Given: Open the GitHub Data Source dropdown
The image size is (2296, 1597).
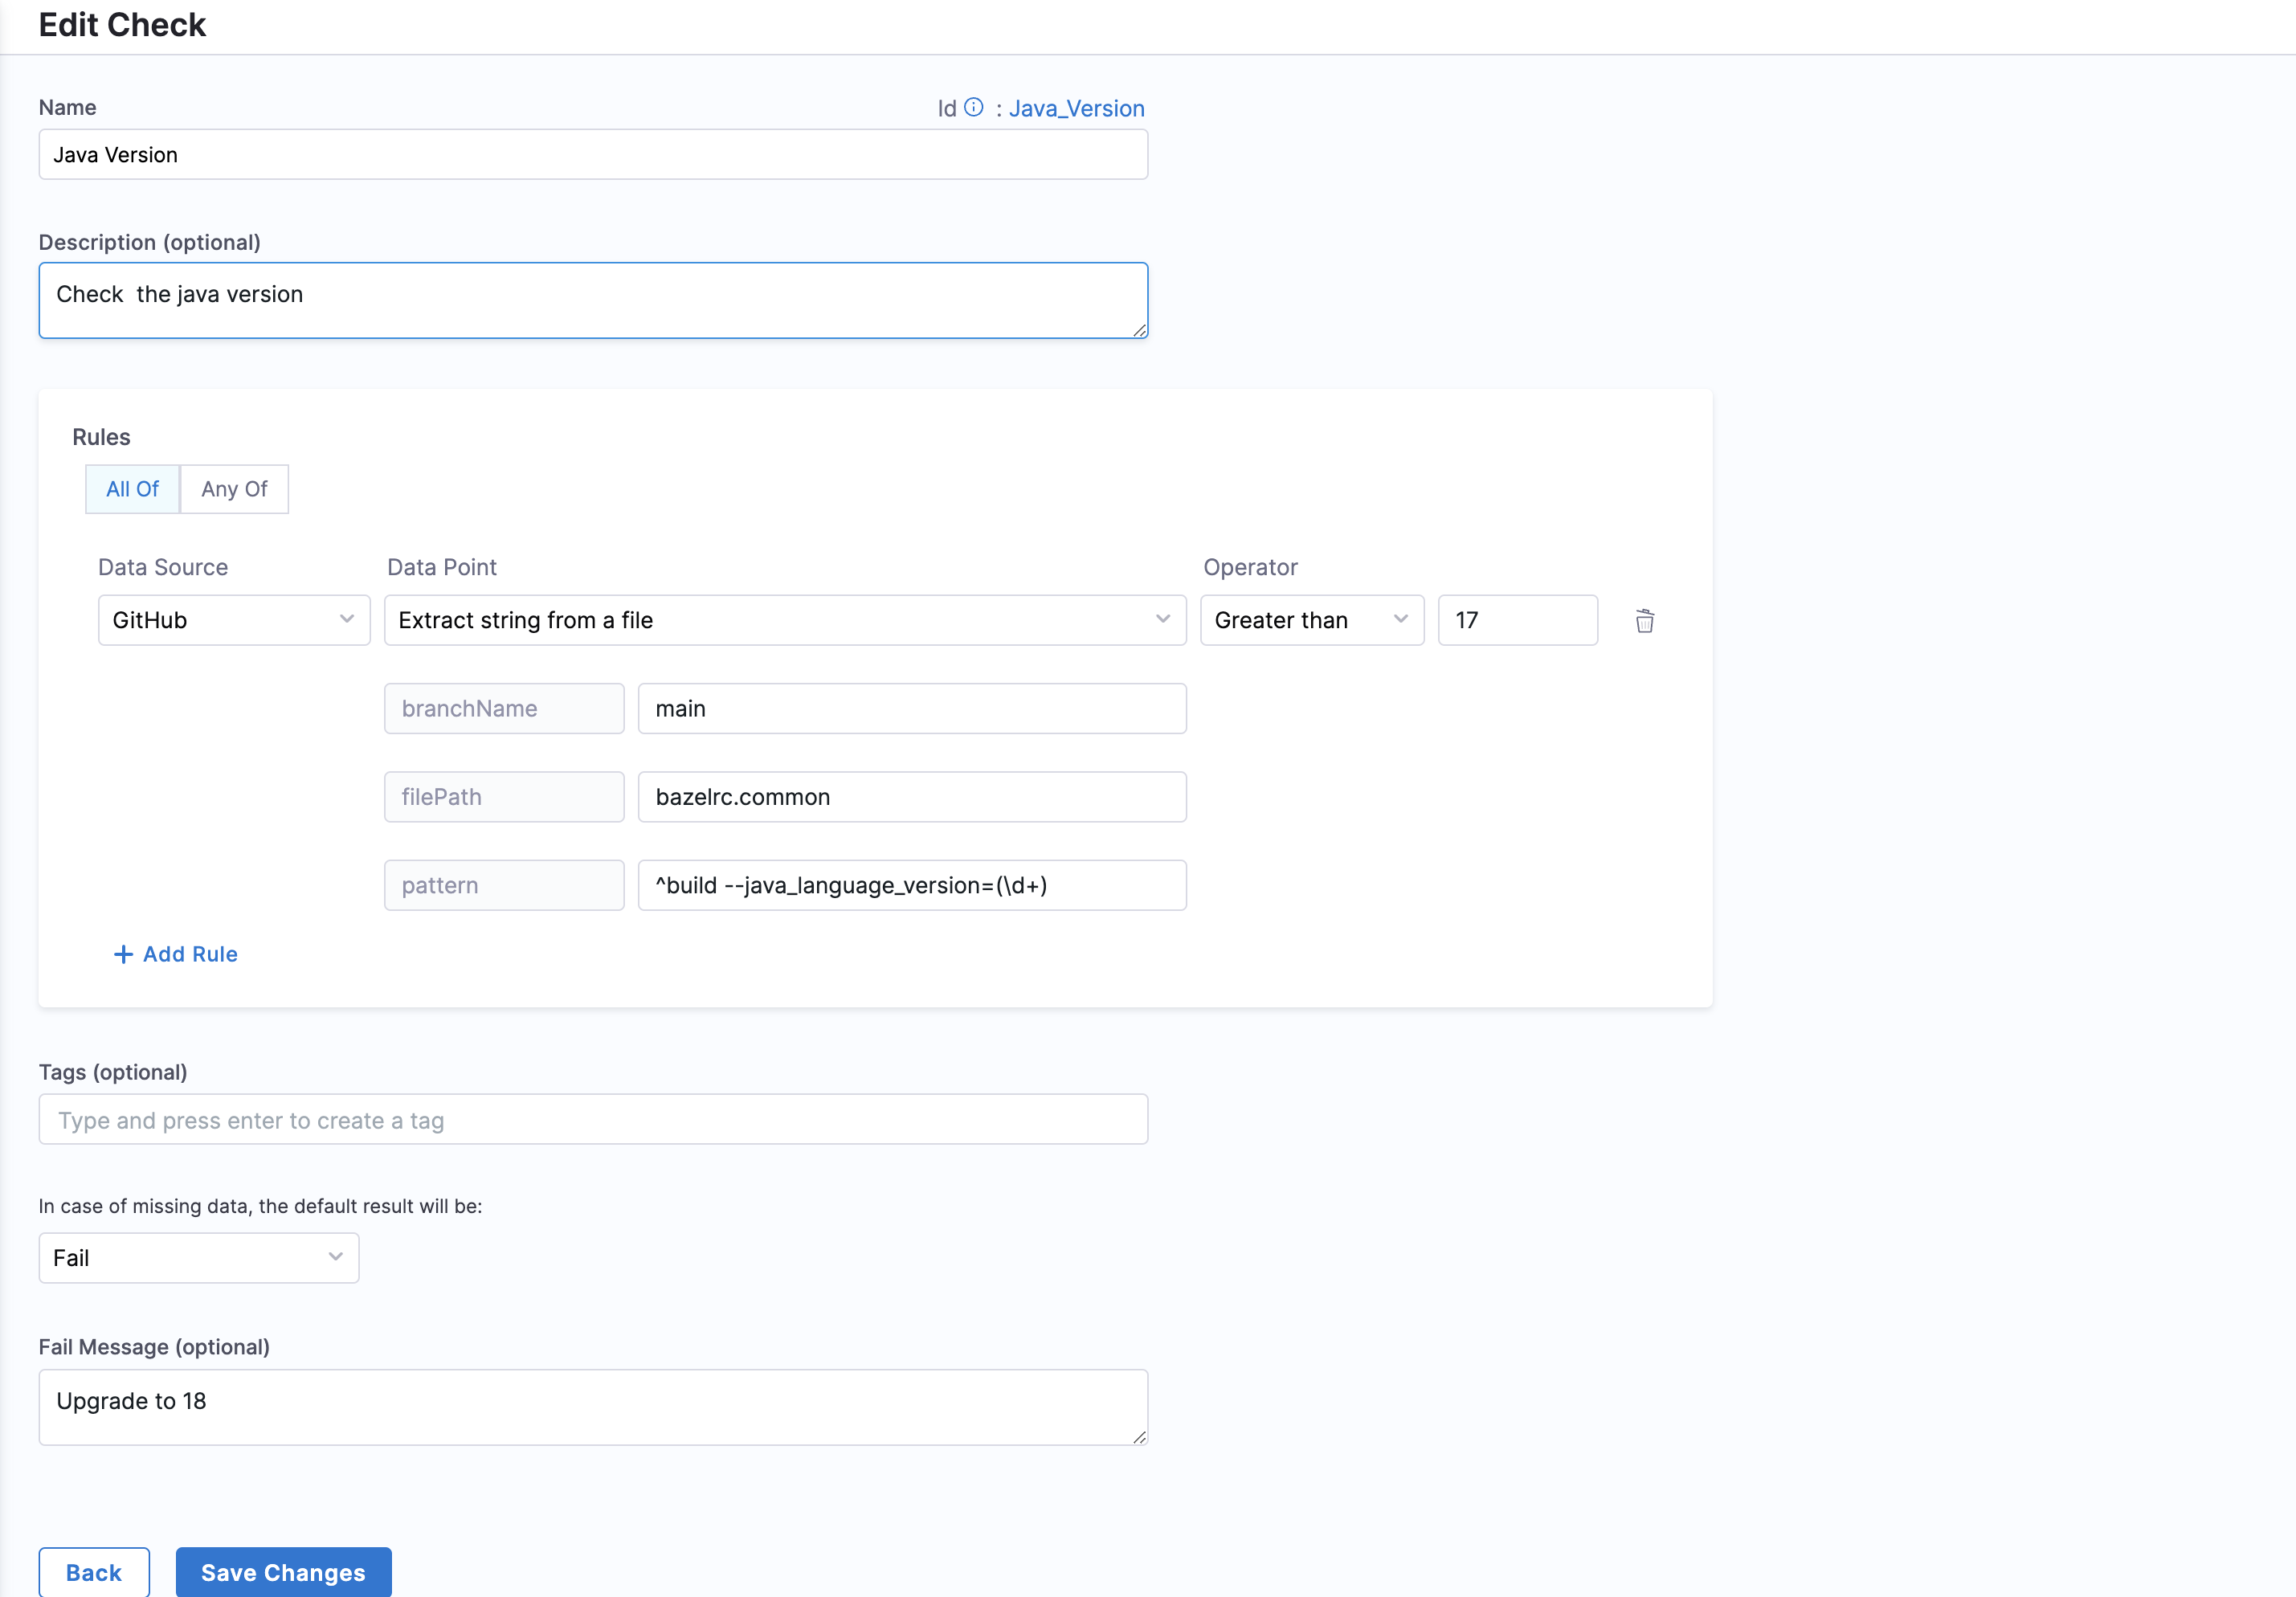Looking at the screenshot, I should [x=233, y=620].
